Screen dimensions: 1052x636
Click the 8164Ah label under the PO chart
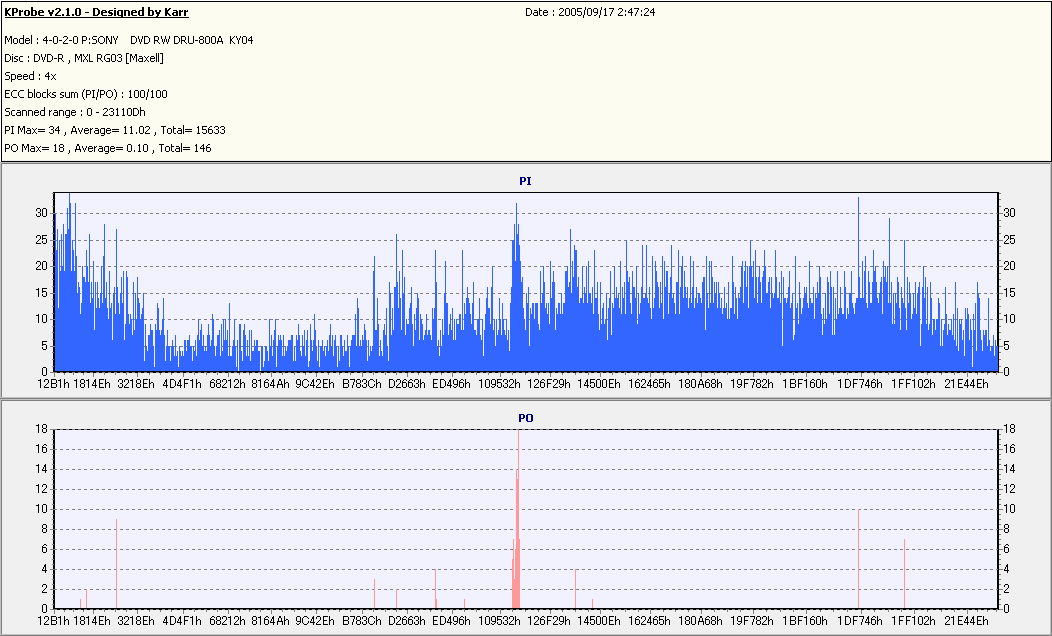[x=270, y=621]
